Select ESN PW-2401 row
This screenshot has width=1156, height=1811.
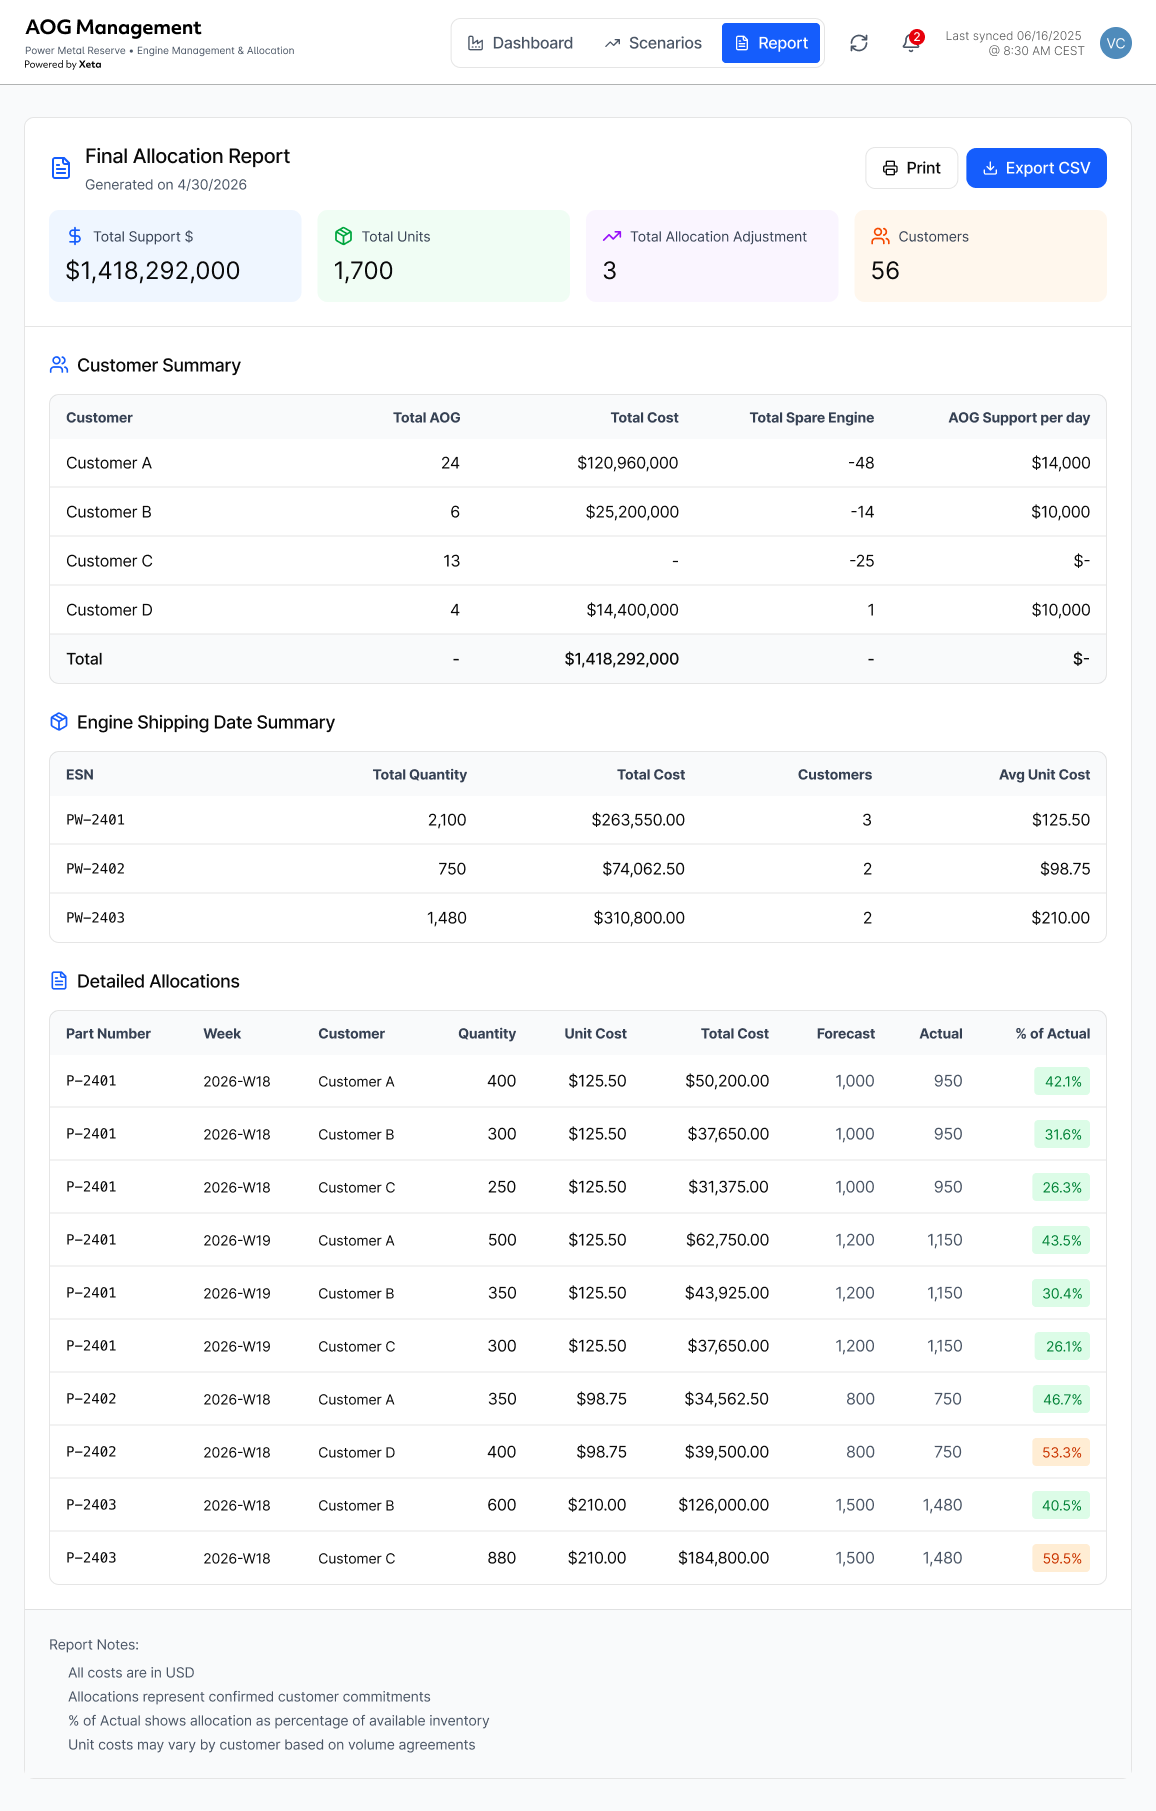[x=578, y=820]
